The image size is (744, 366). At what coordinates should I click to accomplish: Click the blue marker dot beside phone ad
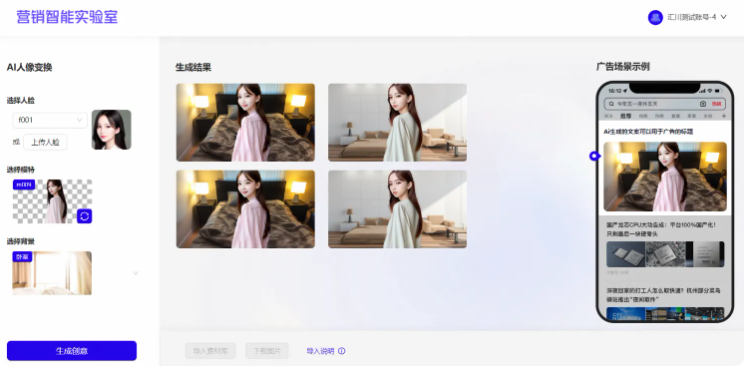point(594,156)
